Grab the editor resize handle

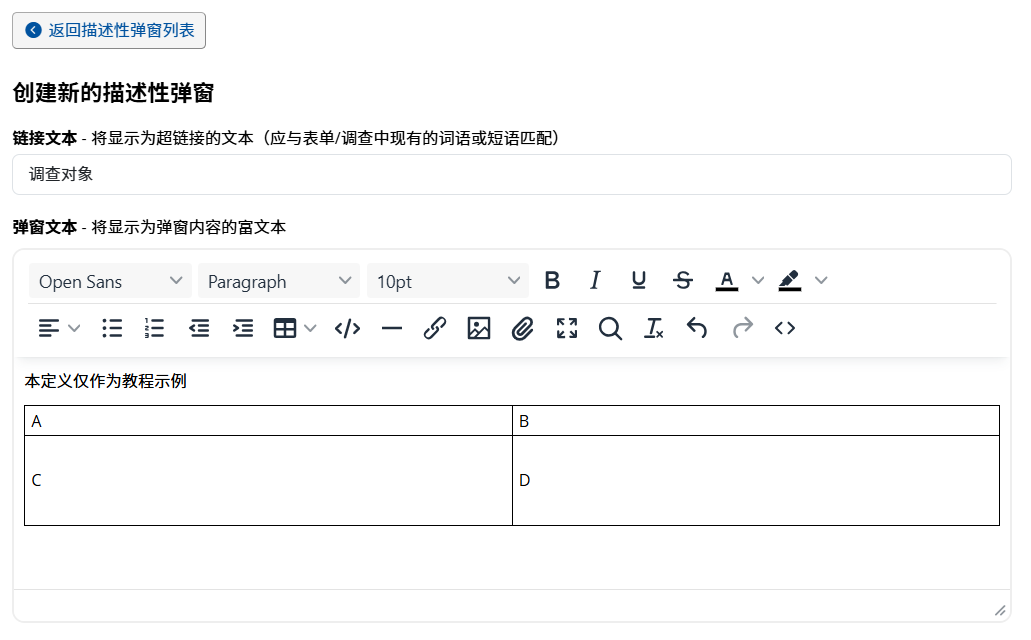pos(1000,610)
